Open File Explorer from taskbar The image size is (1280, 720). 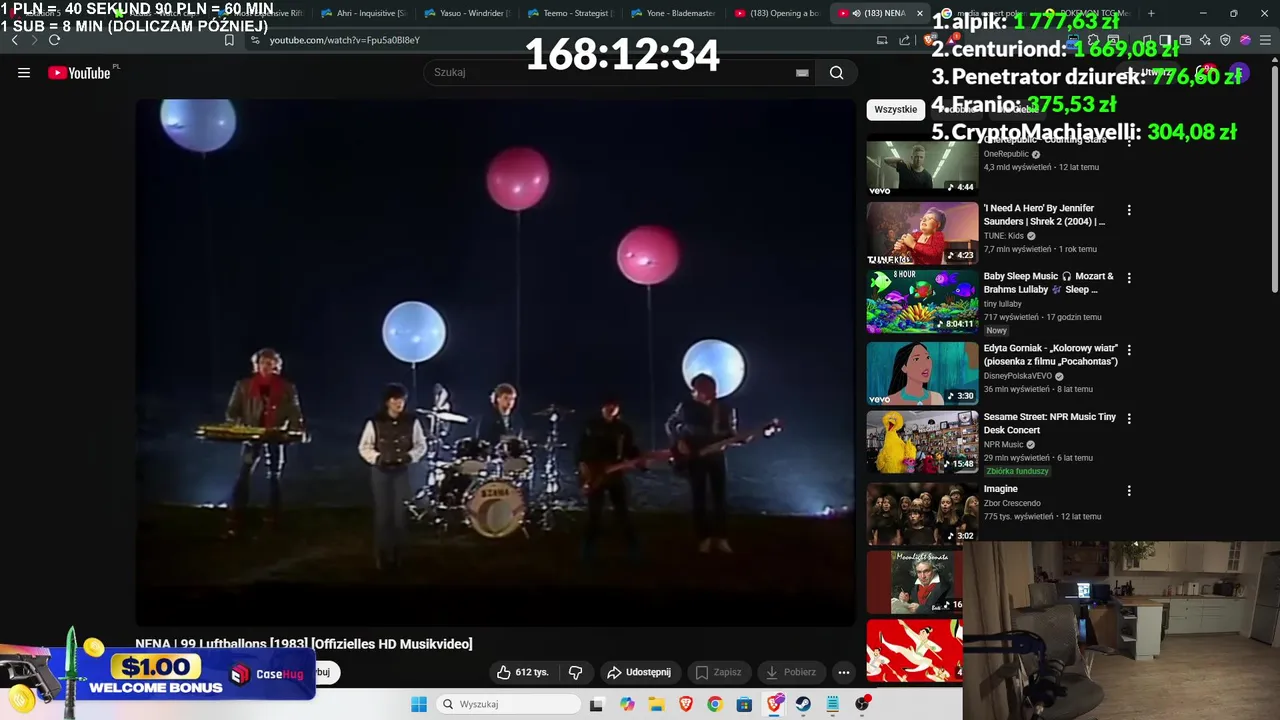pyautogui.click(x=656, y=704)
